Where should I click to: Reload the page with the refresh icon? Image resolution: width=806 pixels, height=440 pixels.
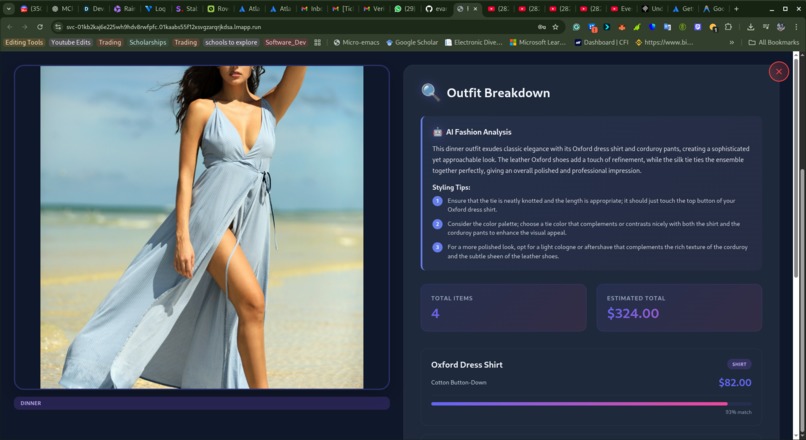point(40,27)
